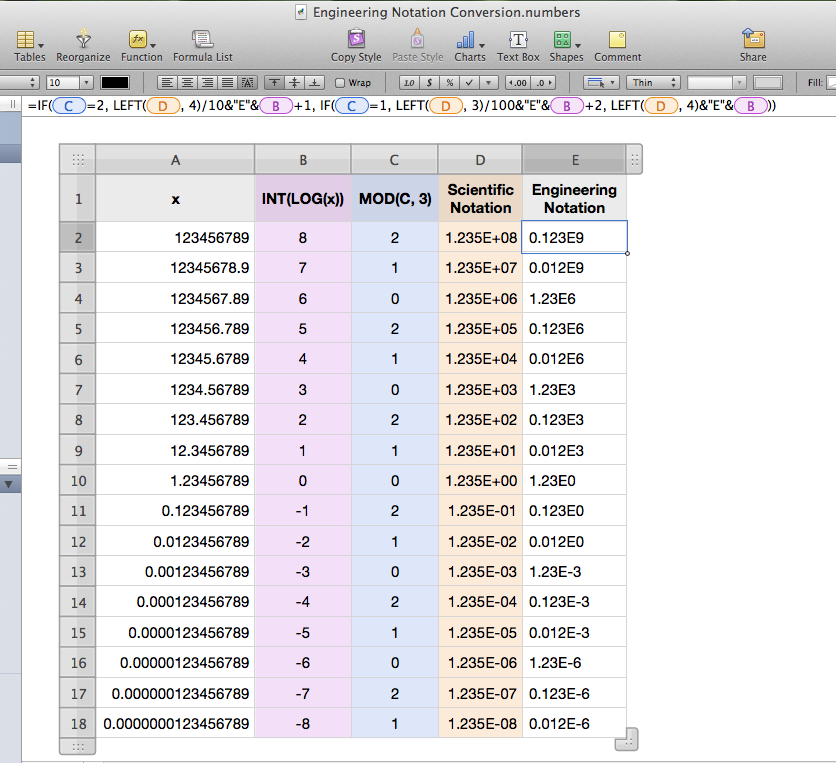
Task: Show the Formula List
Action: click(x=202, y=40)
